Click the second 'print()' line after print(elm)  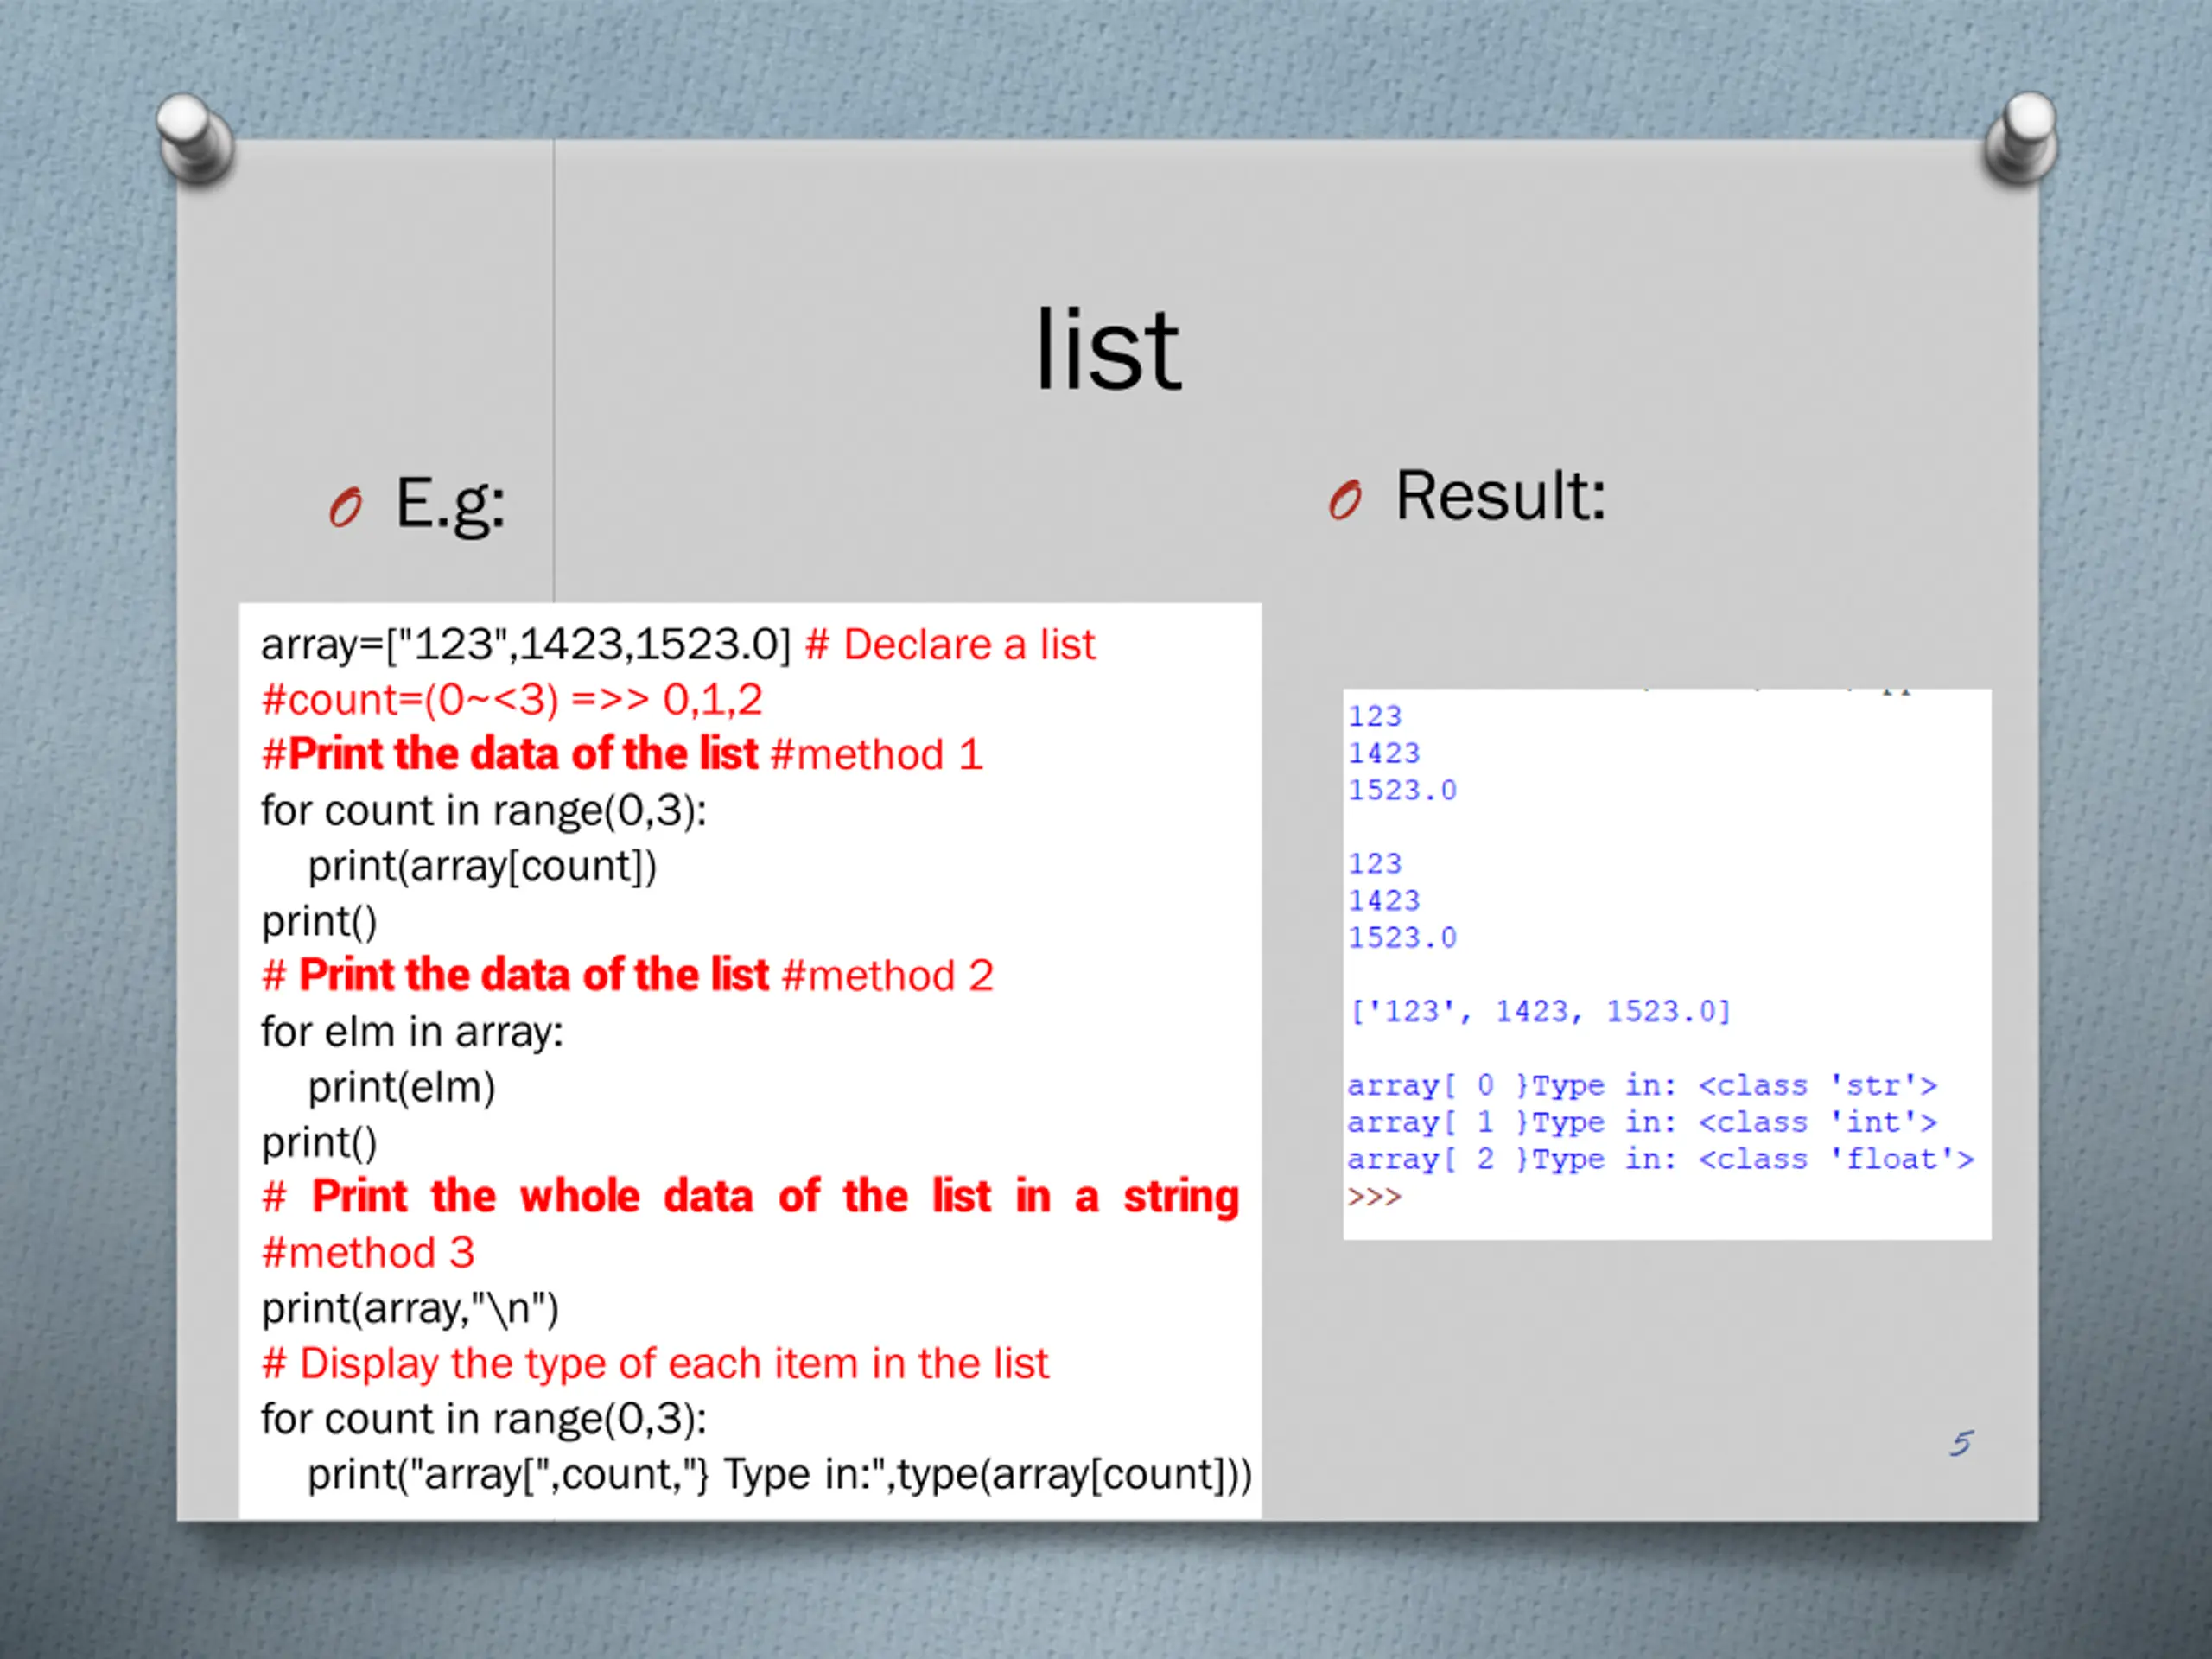319,1142
